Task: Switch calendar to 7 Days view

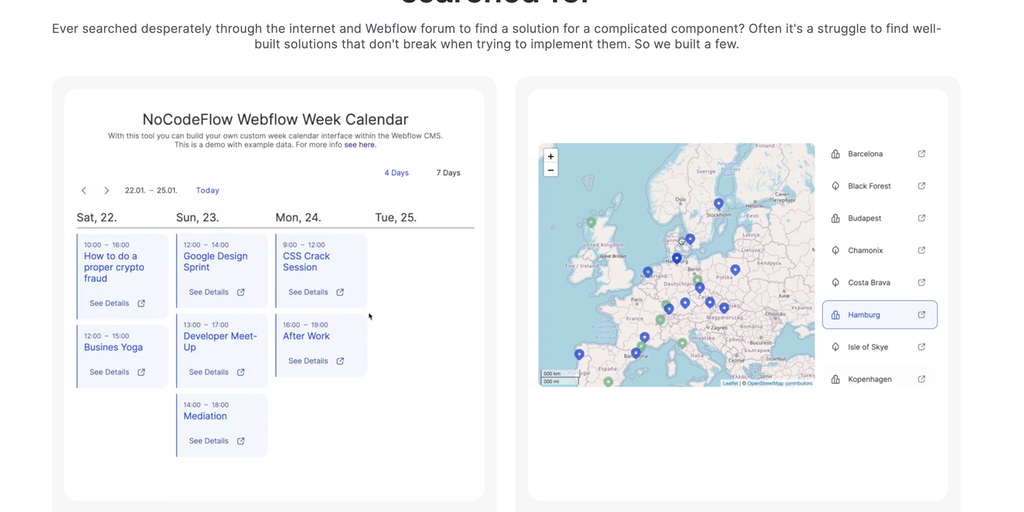Action: [448, 173]
